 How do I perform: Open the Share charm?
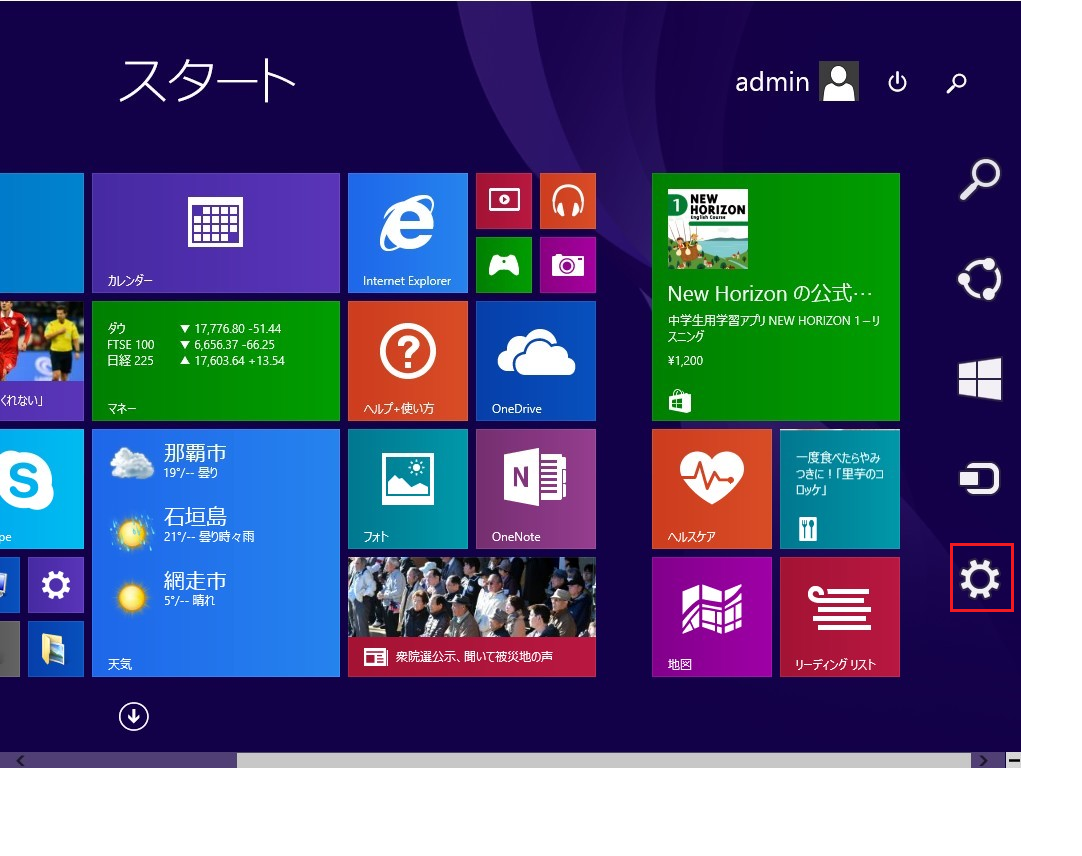click(979, 279)
